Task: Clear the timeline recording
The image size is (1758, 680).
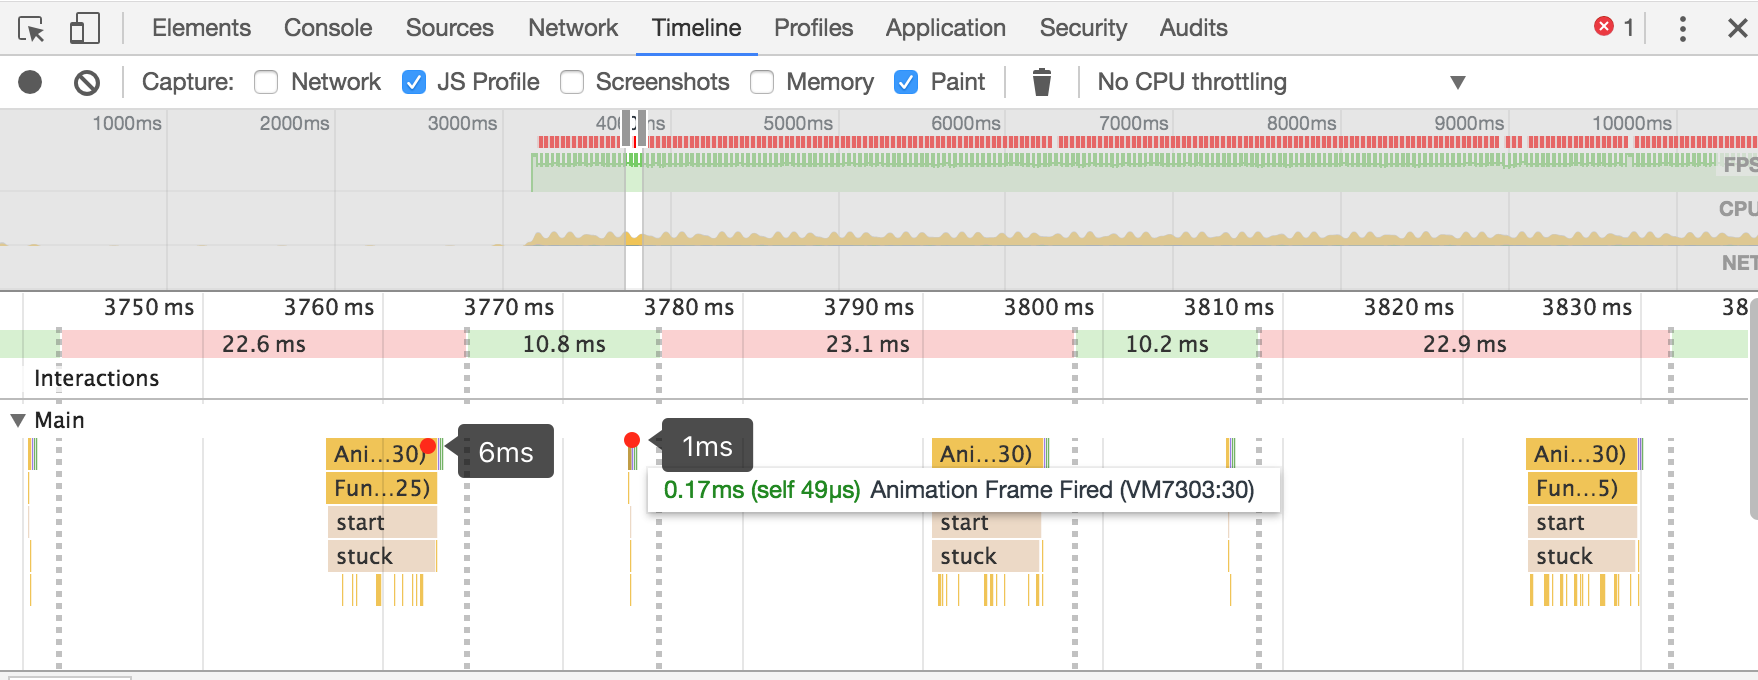Action: [87, 82]
